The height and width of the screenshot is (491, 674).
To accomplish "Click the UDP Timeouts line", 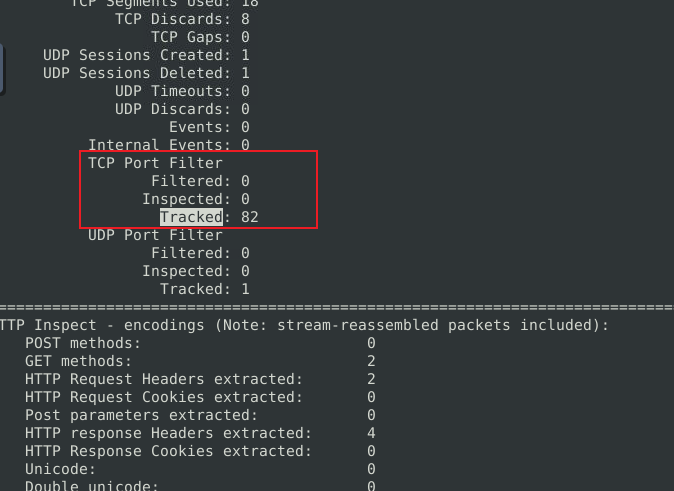I will (x=182, y=91).
